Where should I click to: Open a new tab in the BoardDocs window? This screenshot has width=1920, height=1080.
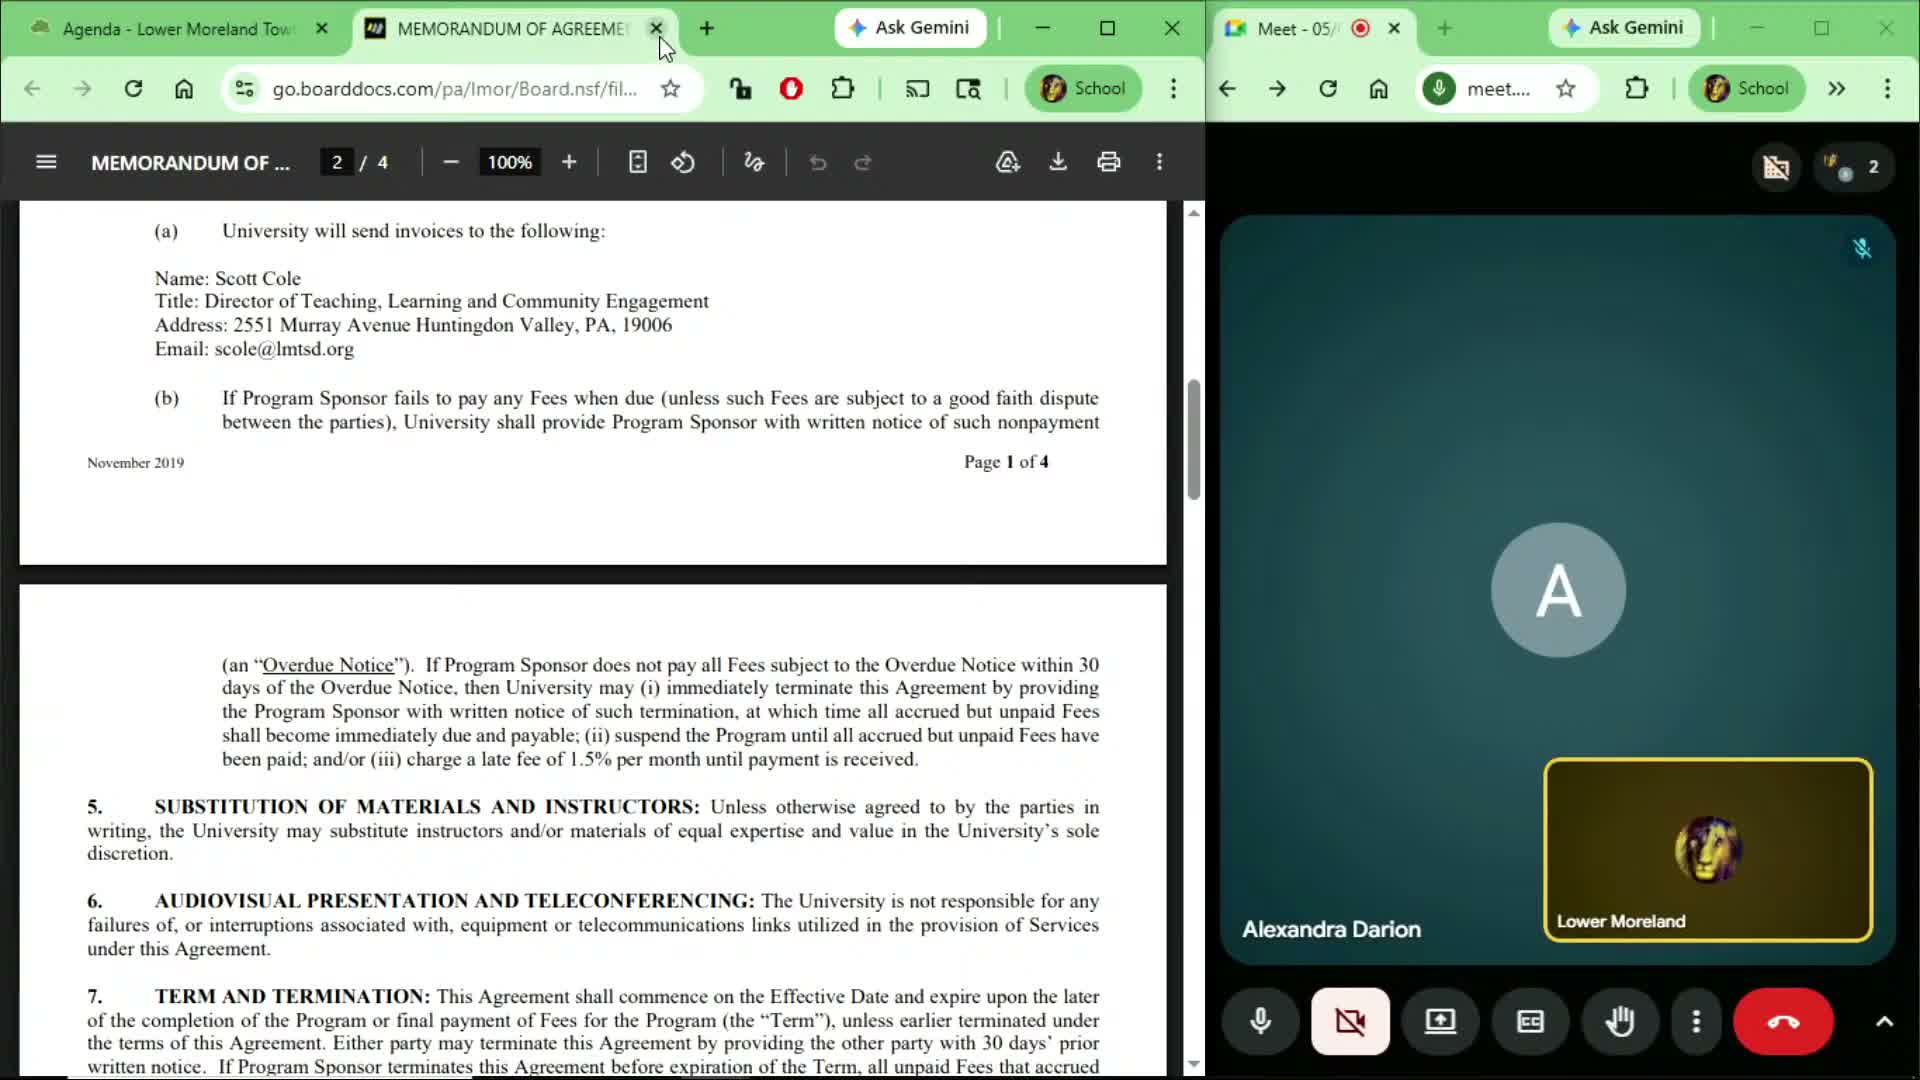tap(707, 29)
